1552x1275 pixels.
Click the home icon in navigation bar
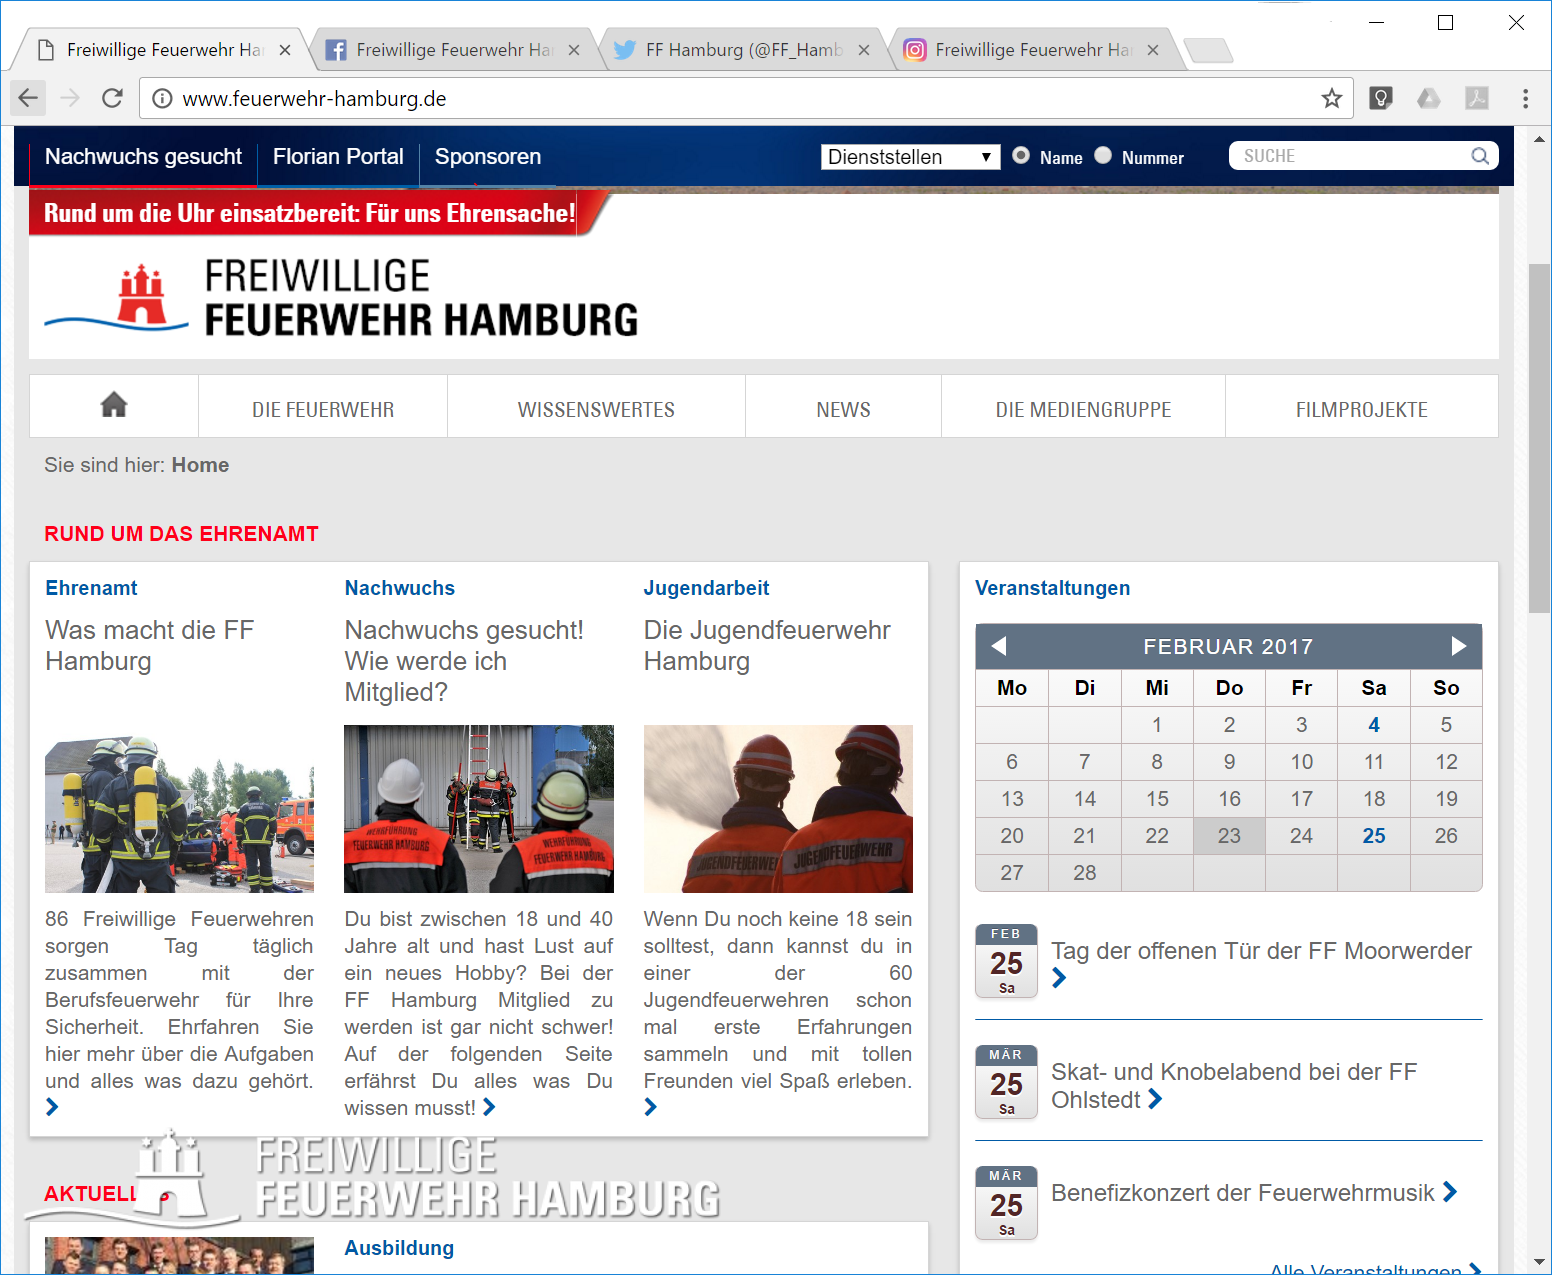pyautogui.click(x=114, y=406)
